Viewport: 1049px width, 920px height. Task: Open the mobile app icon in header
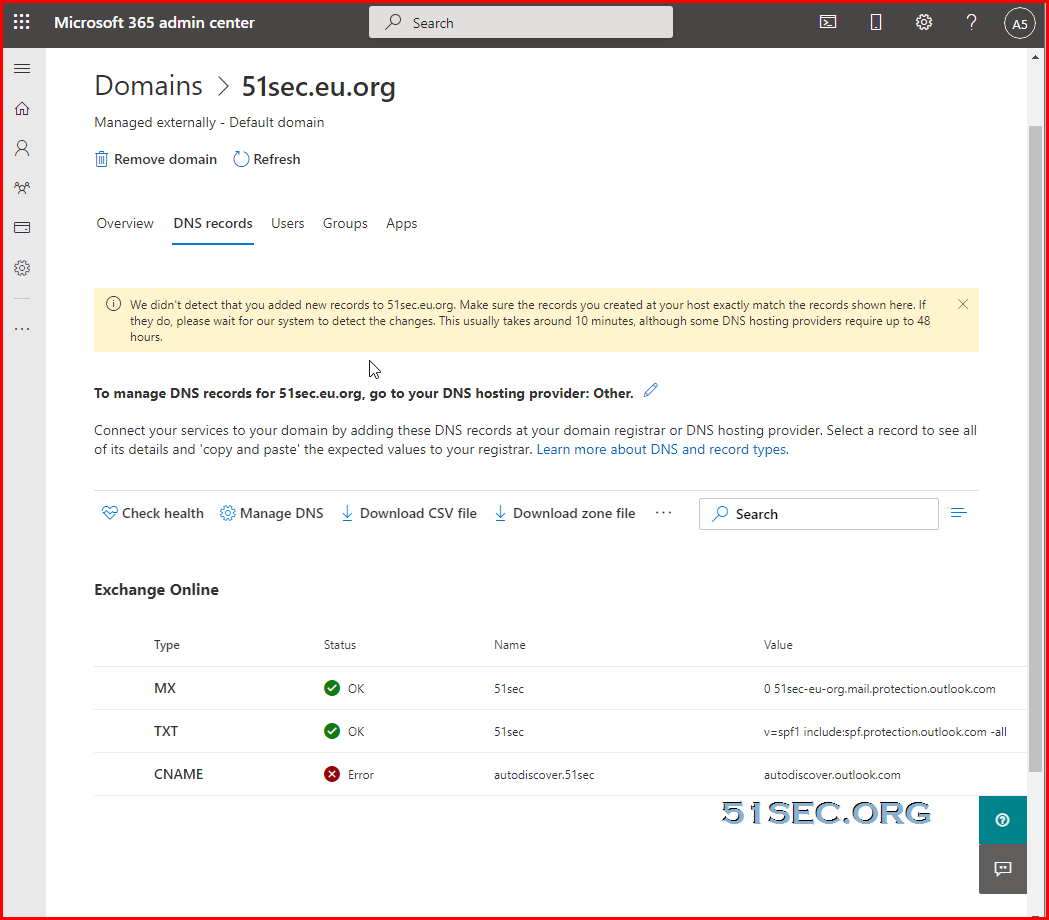876,22
